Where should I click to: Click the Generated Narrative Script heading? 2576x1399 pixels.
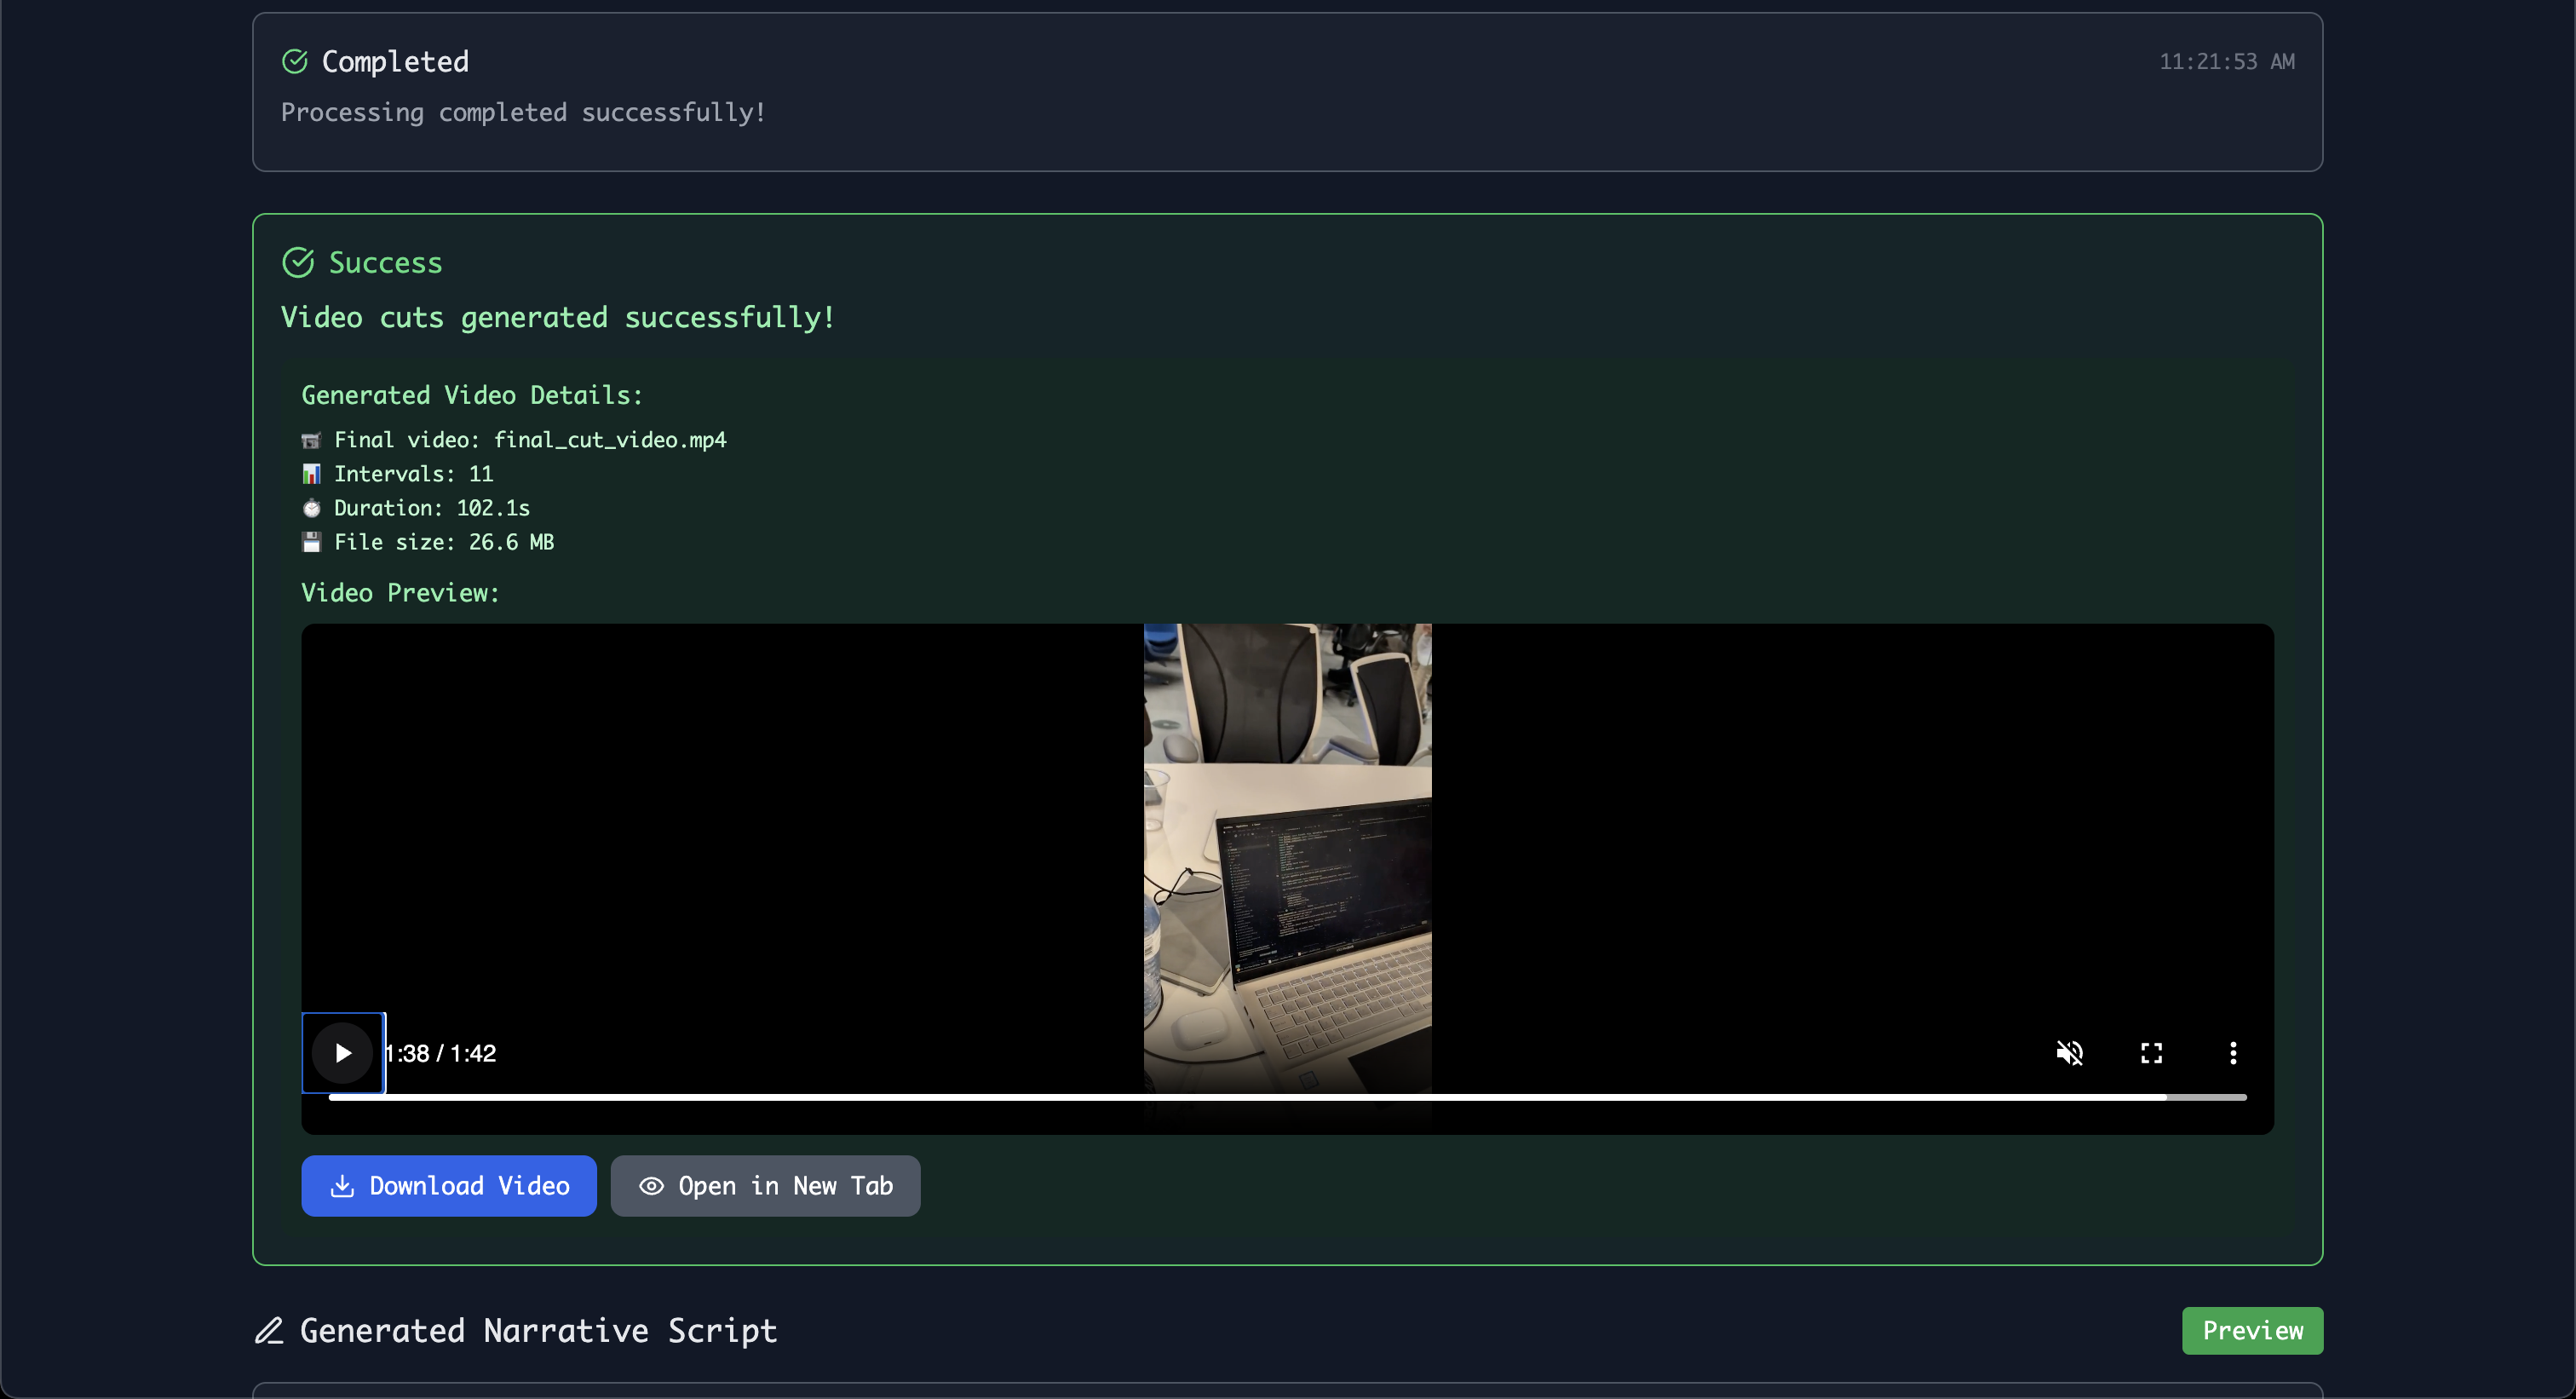[538, 1330]
